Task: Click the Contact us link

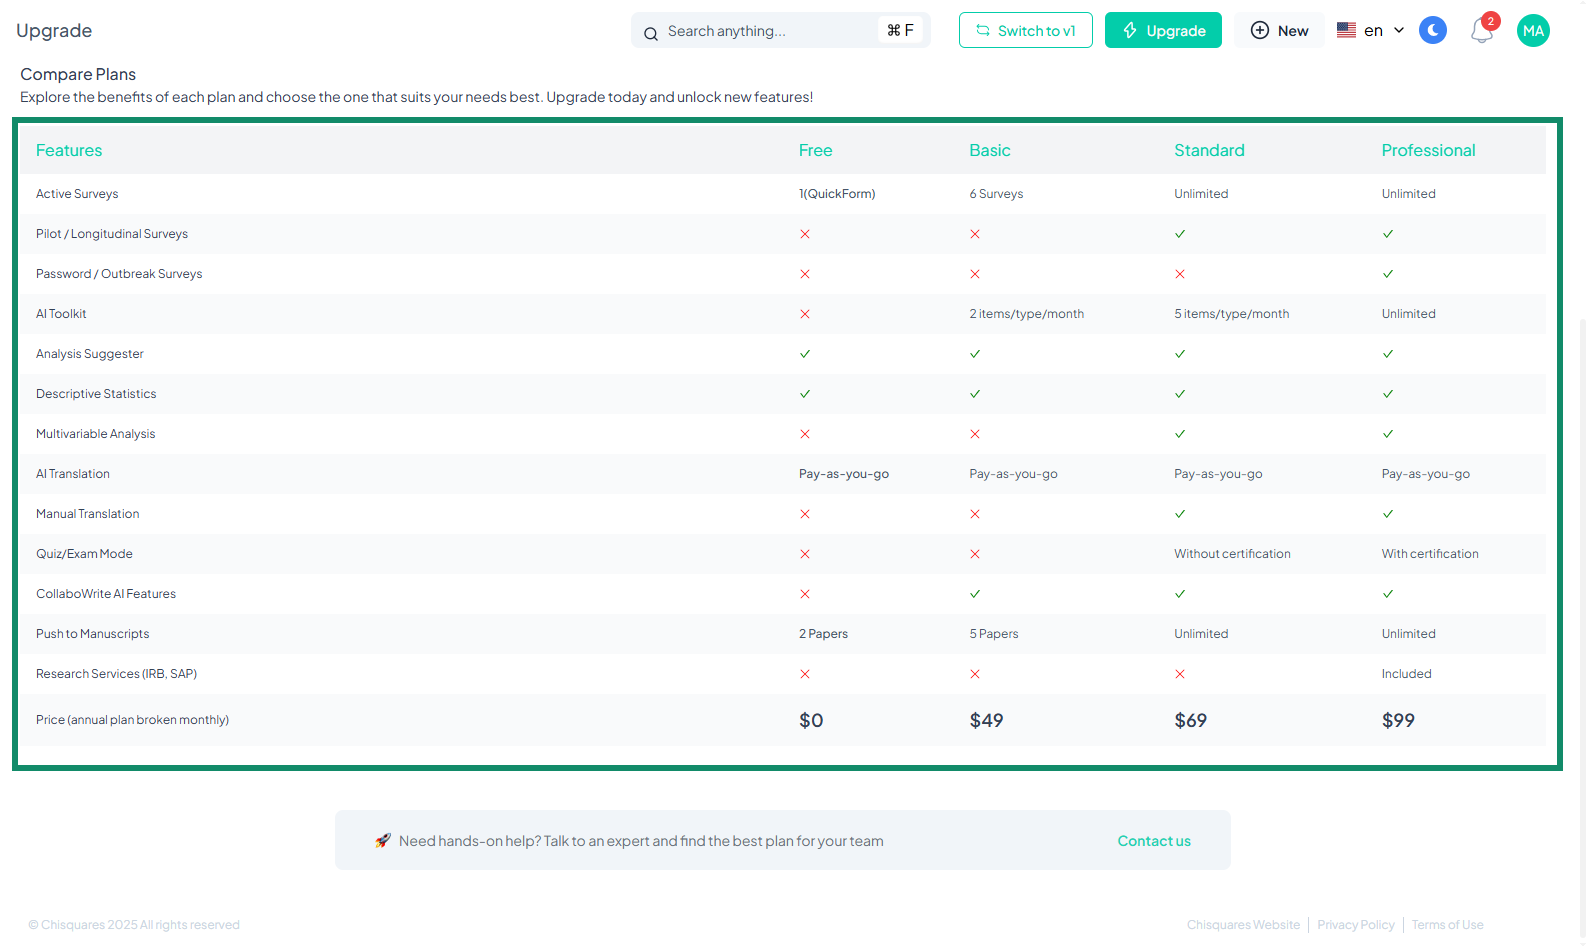Action: pos(1154,841)
